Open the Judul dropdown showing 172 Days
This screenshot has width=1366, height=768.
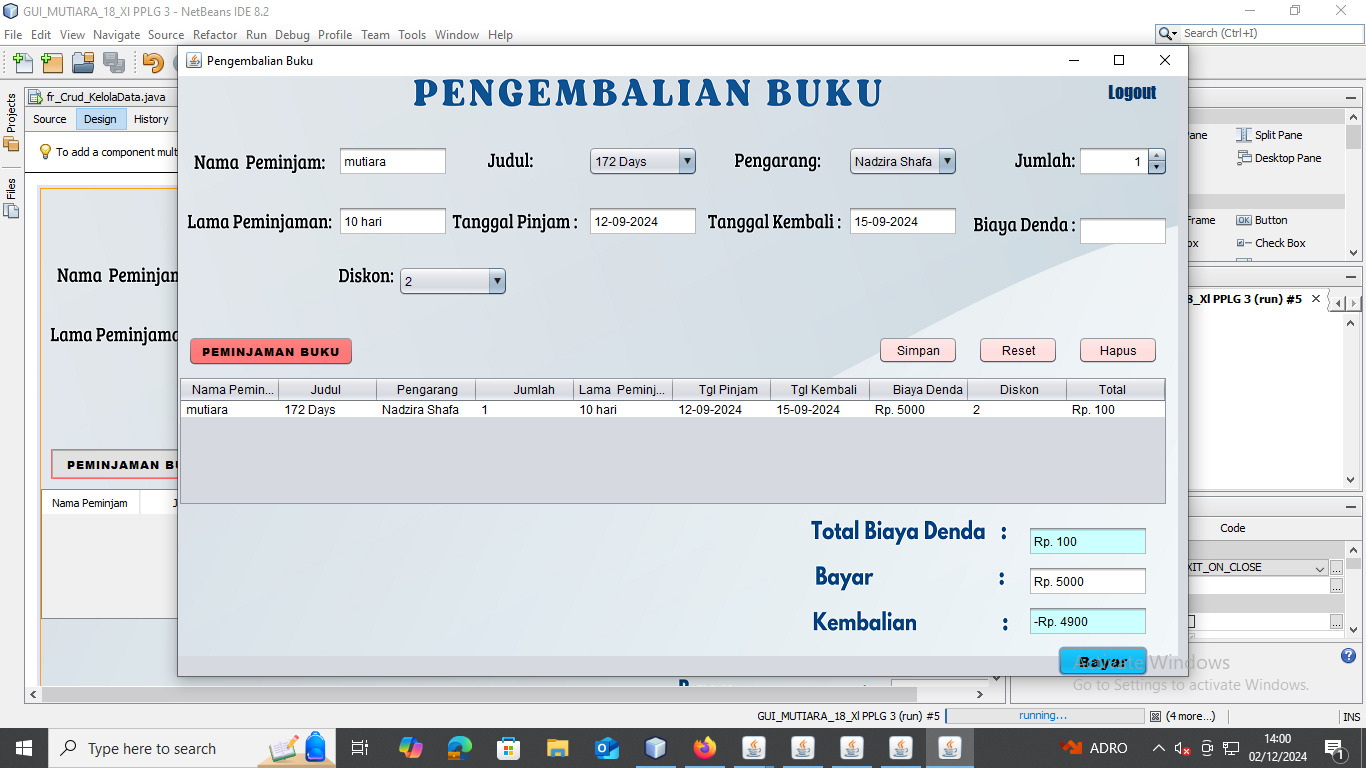[687, 160]
